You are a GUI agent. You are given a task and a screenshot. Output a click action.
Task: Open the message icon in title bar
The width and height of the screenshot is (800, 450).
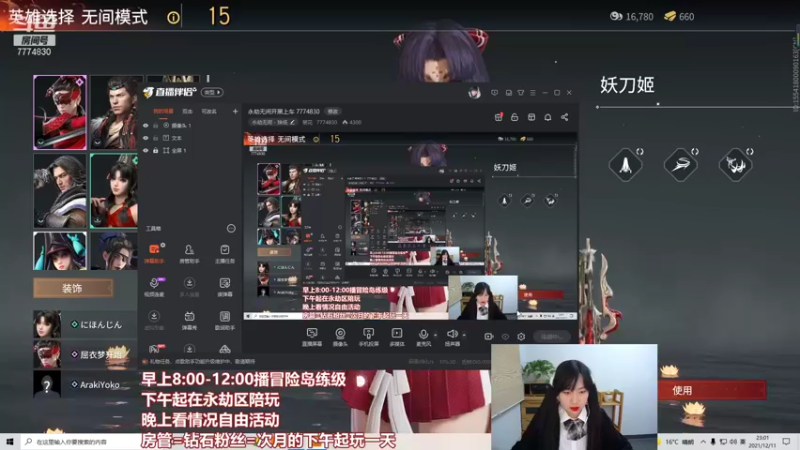tap(494, 93)
